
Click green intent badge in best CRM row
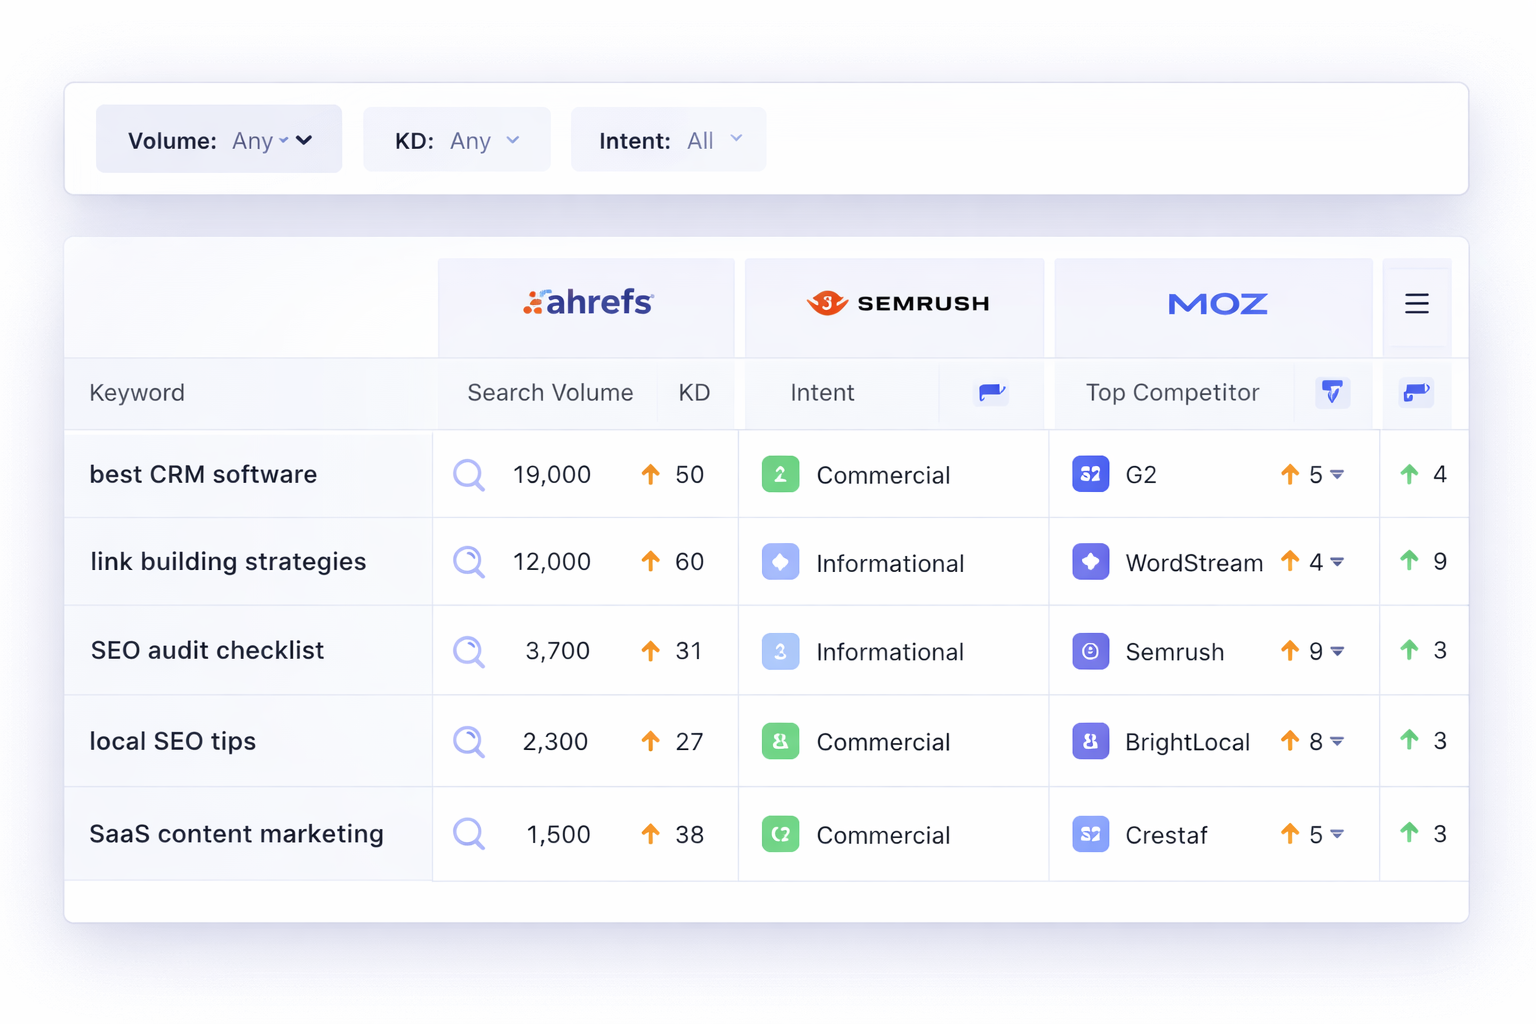pyautogui.click(x=780, y=474)
